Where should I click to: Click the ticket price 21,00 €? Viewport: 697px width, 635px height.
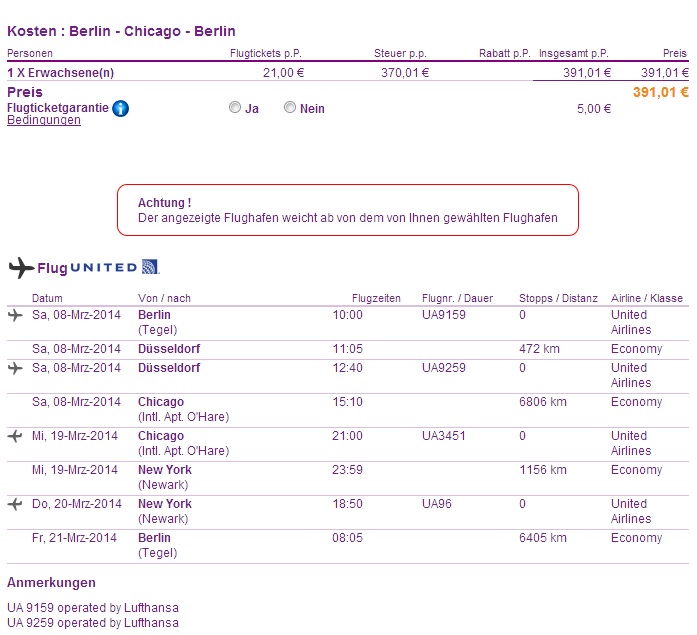tap(283, 73)
